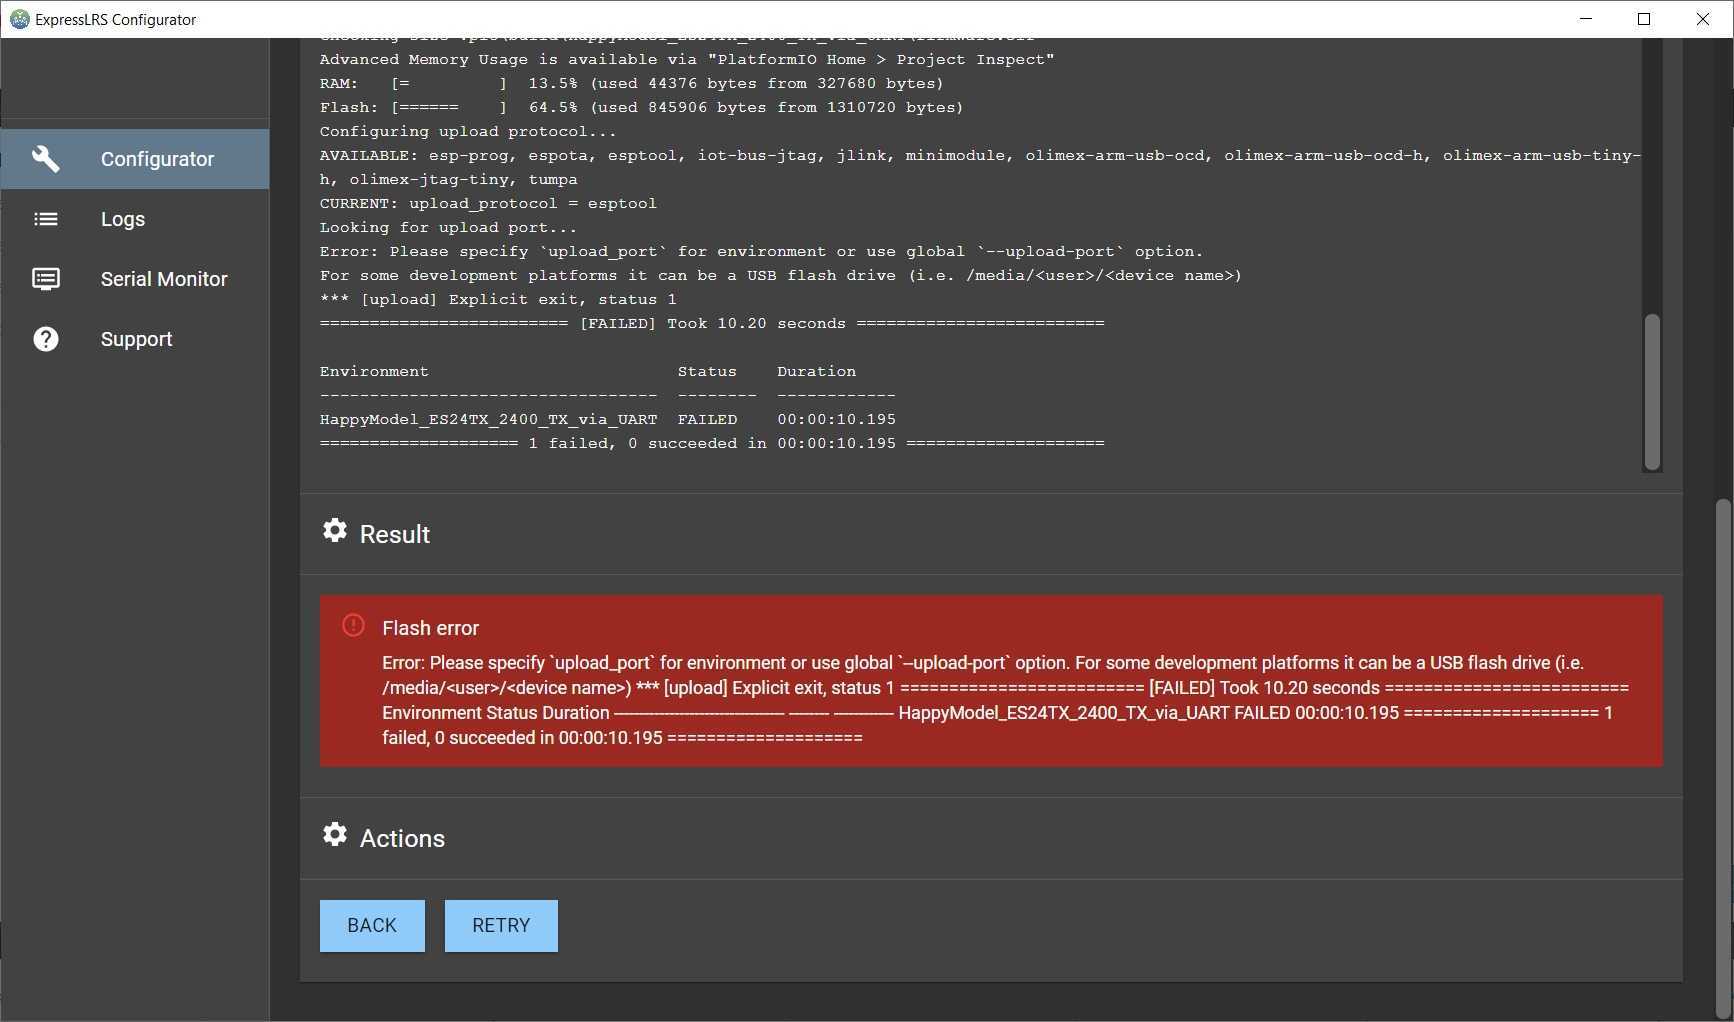Click the Support question mark icon
Viewport: 1734px width, 1022px height.
coord(46,339)
